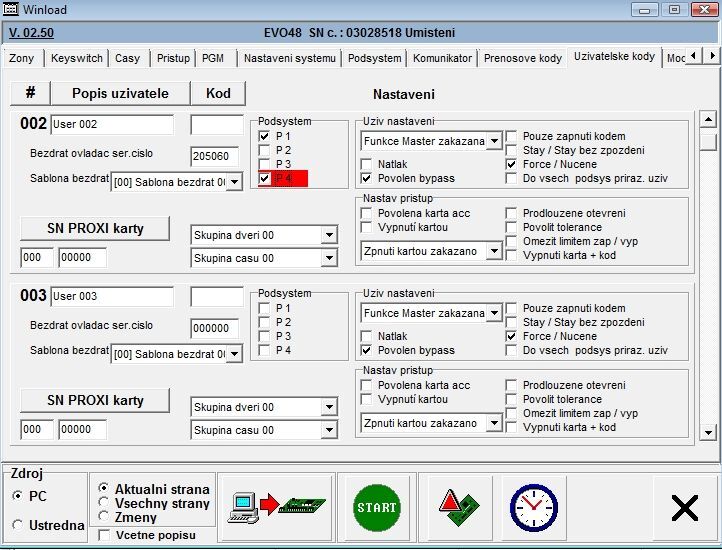This screenshot has width=722, height=550.
Task: Open Funkce Master zakazana dropdown for User 002
Action: [493, 141]
